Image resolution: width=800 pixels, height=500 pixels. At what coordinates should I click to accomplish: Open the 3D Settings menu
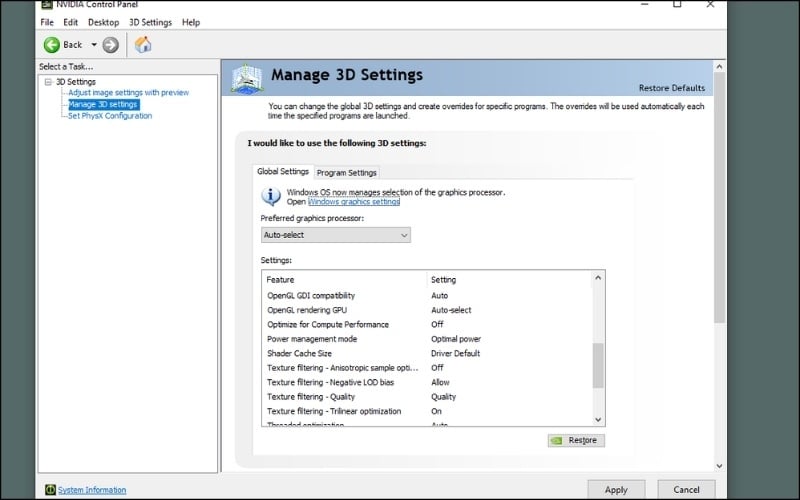(151, 22)
